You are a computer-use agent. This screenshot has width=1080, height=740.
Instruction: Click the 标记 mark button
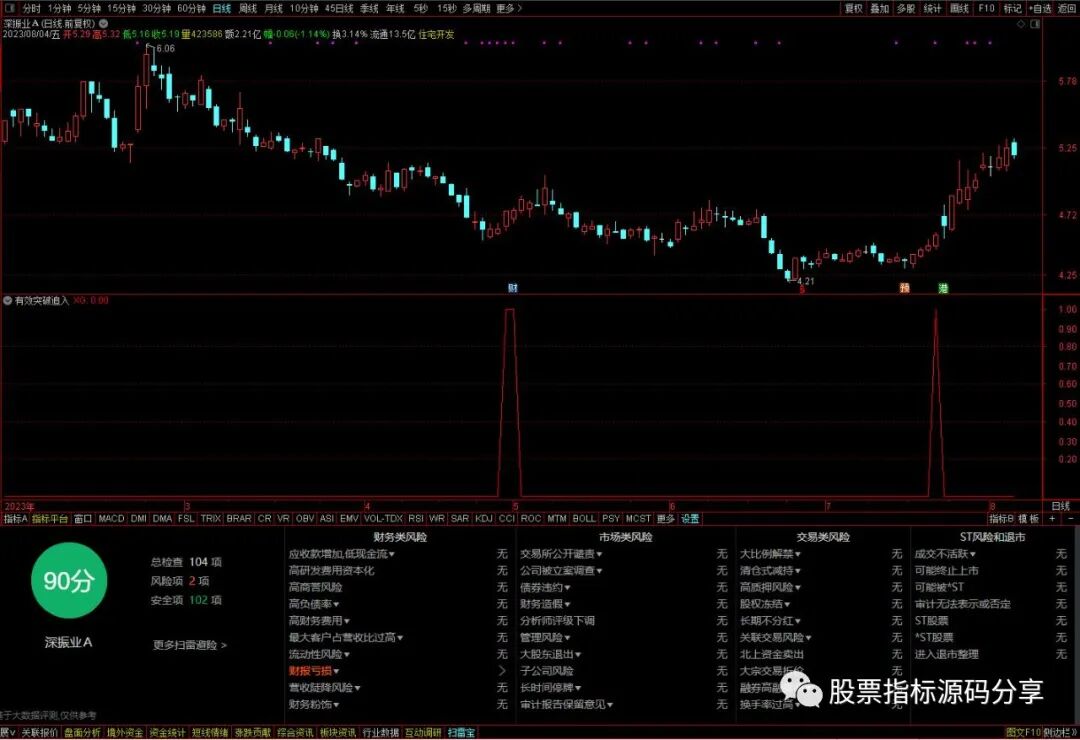1012,8
